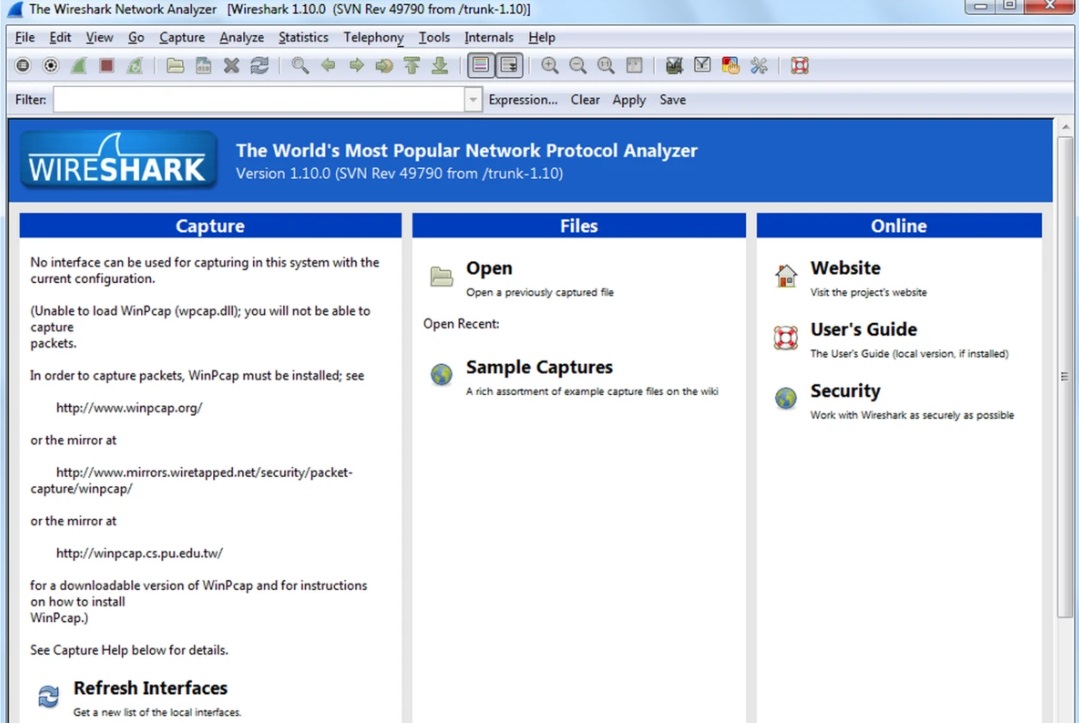Click the Open capture file toolbar icon
This screenshot has height=723, width=1079.
175,66
